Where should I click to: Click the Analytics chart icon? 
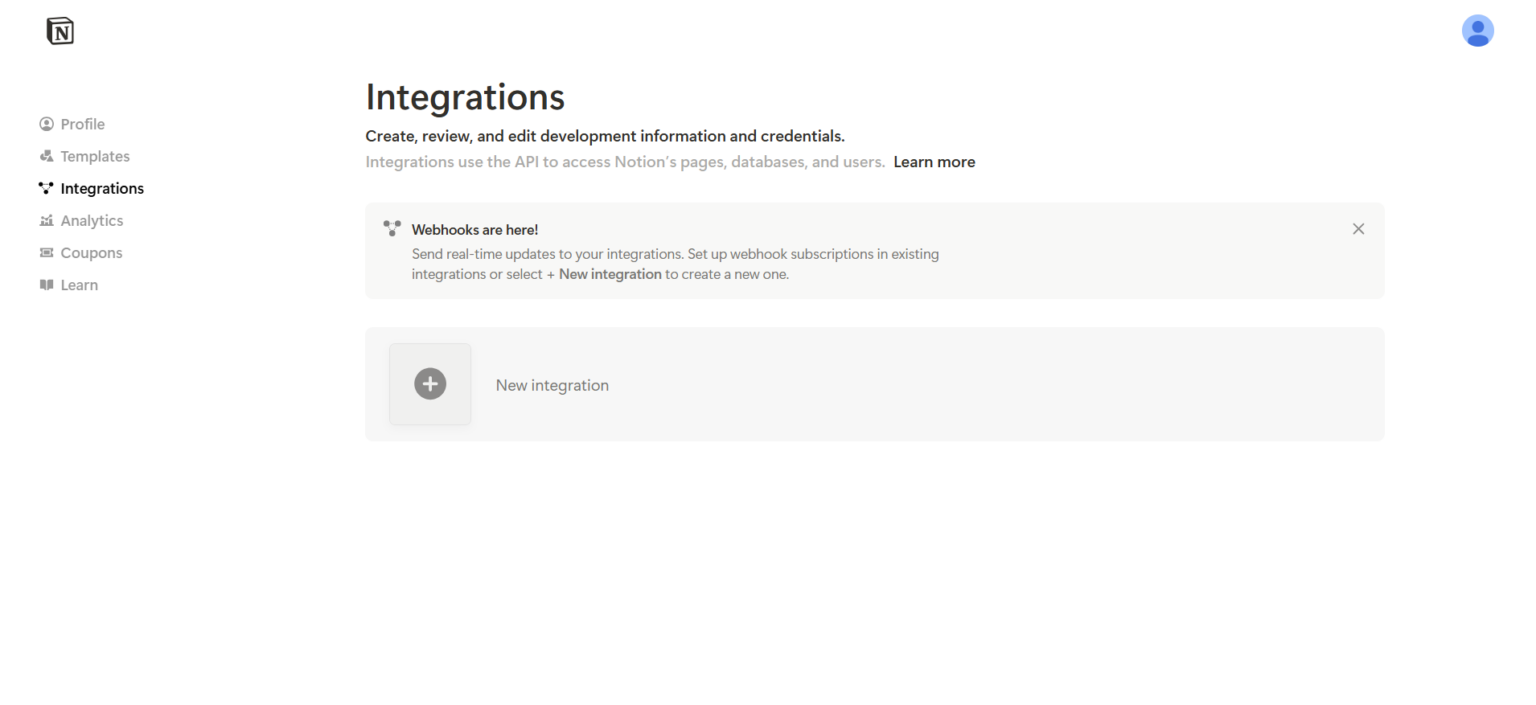pyautogui.click(x=46, y=220)
